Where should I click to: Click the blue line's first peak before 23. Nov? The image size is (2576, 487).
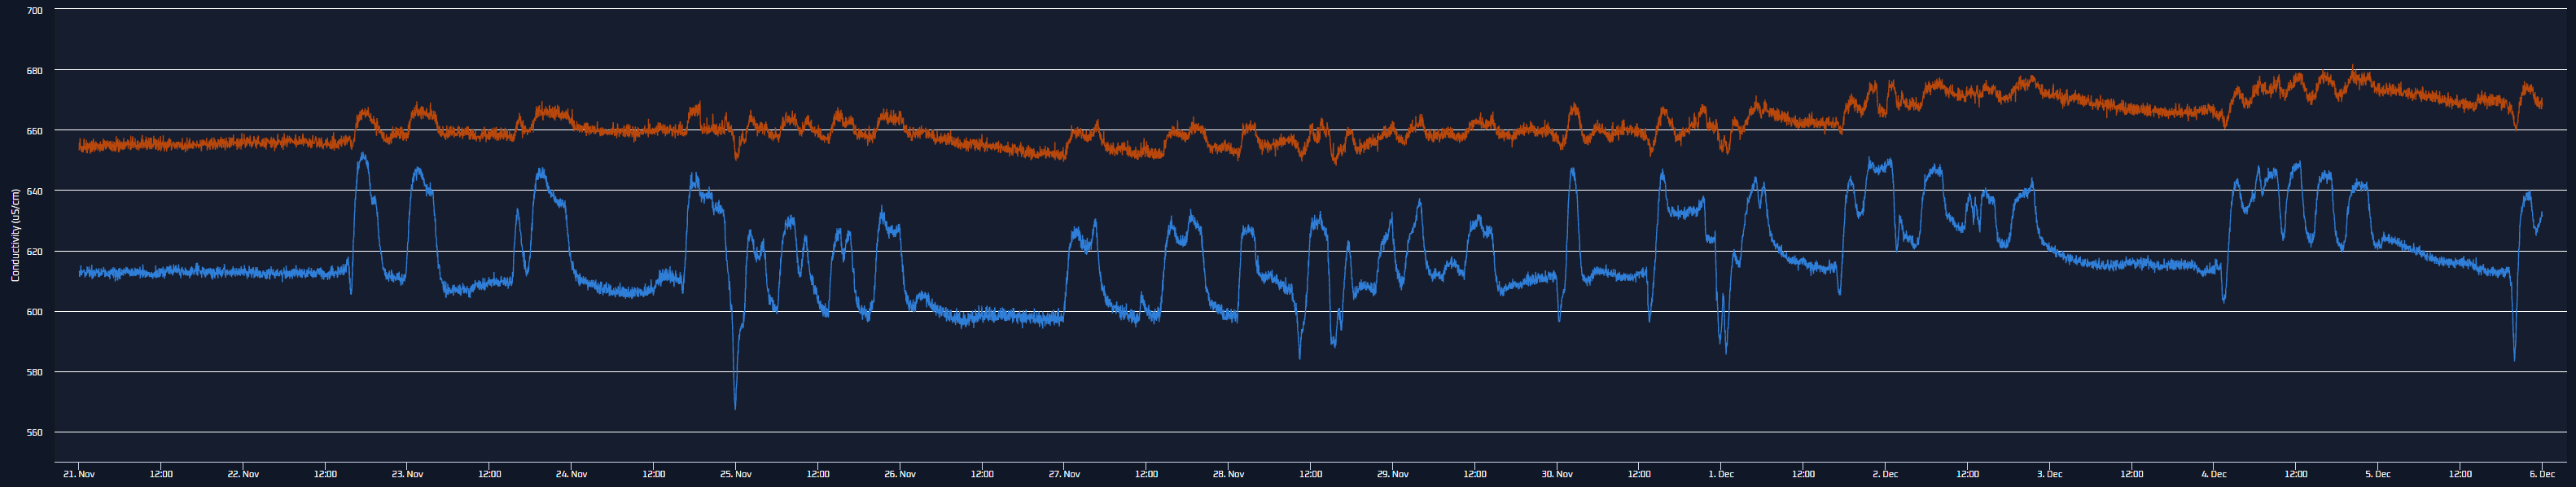[x=362, y=156]
